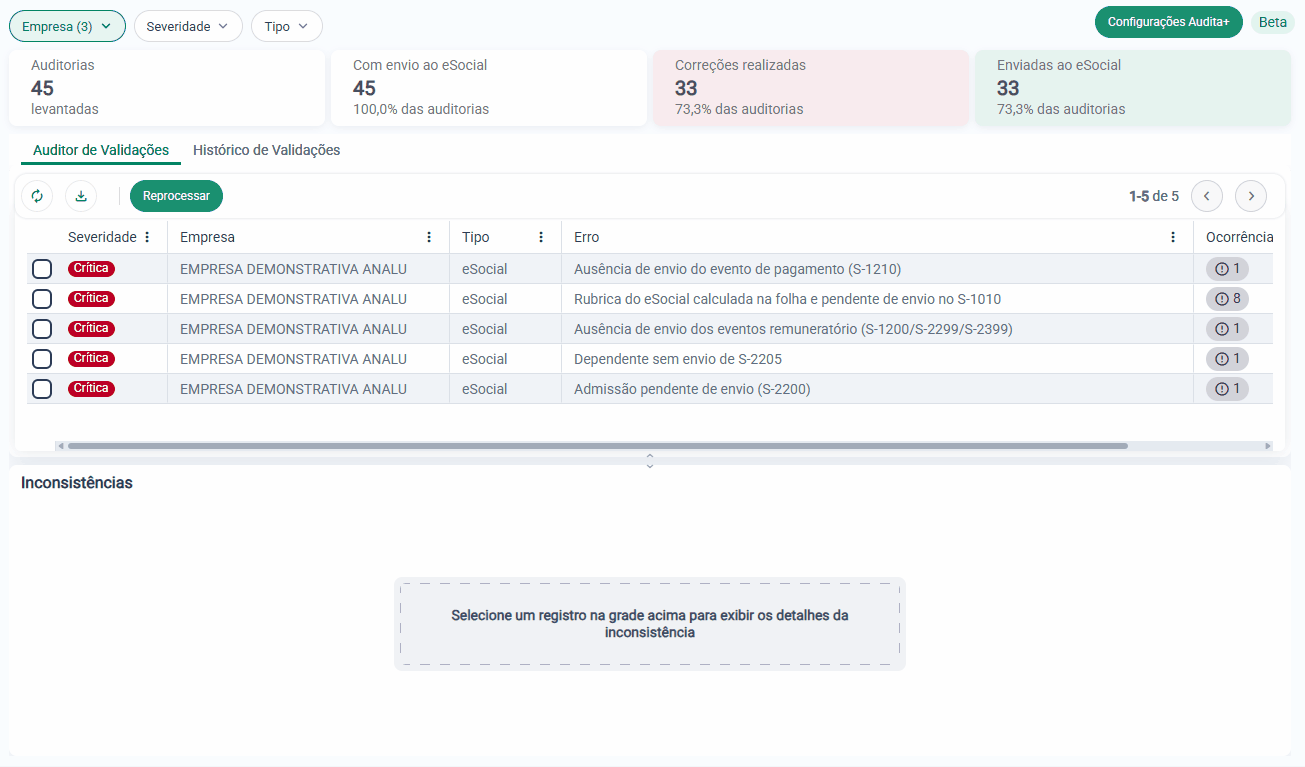Click the horizontal scrollbar thumb of grid

pyautogui.click(x=597, y=446)
